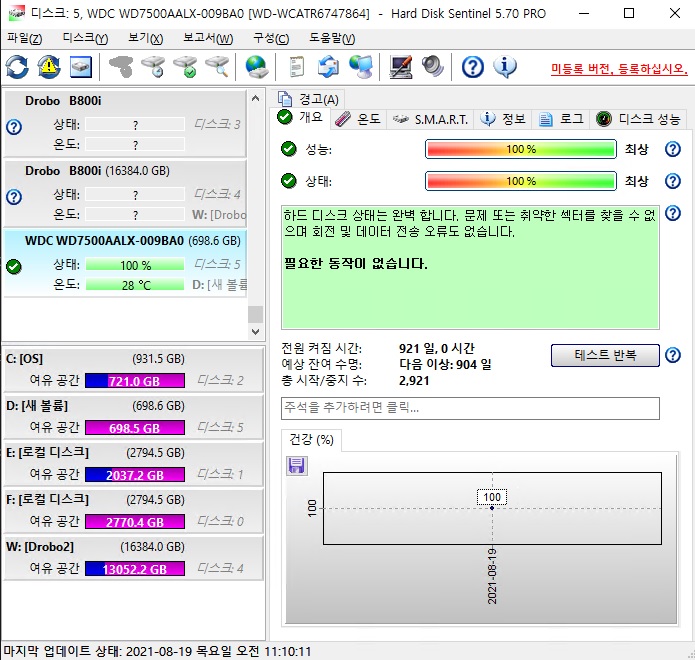This screenshot has width=695, height=660.
Task: Click the toolbar info about icon
Action: tap(504, 67)
